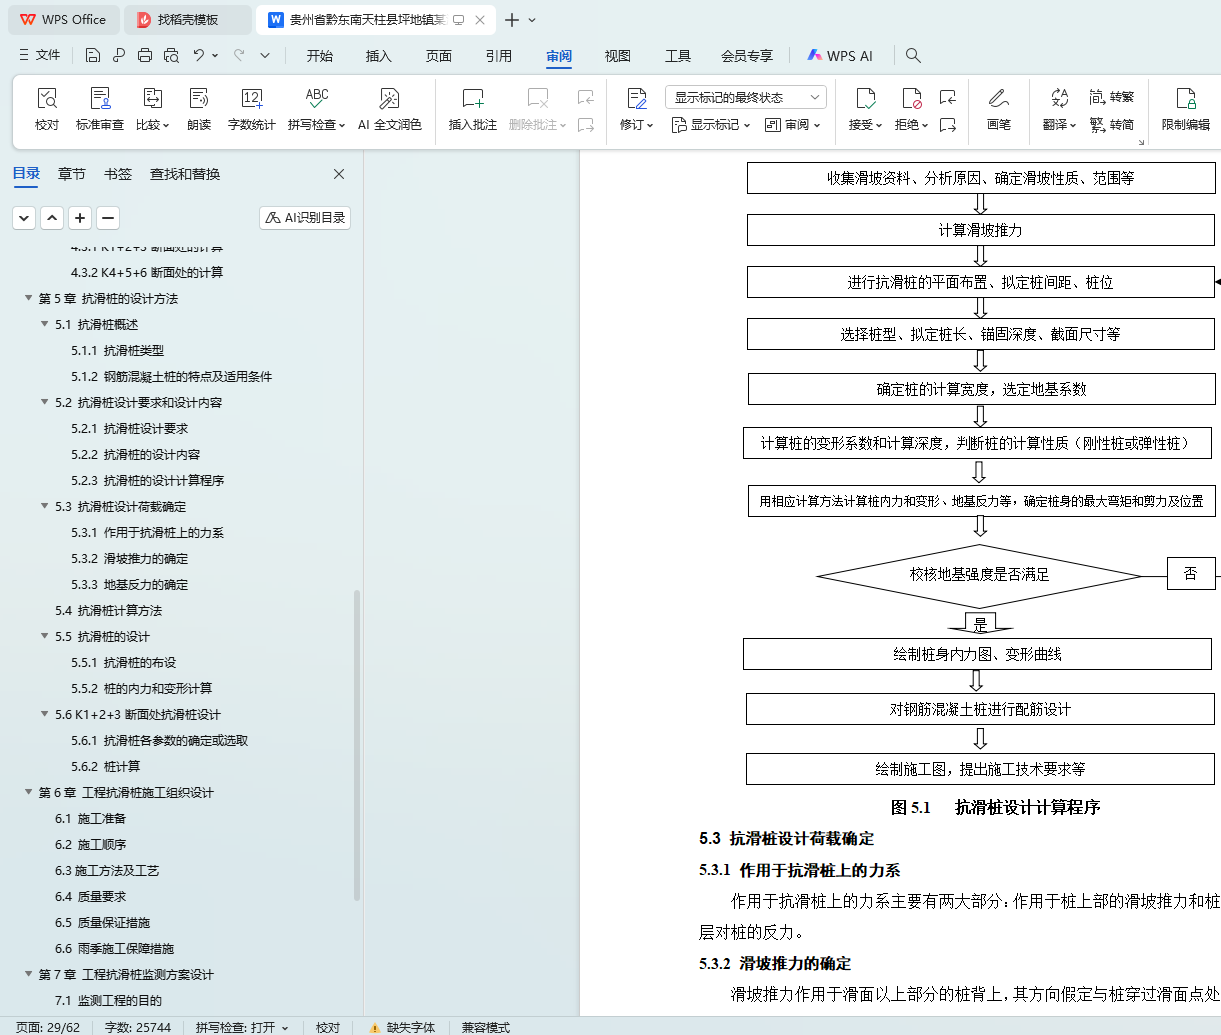This screenshot has width=1221, height=1035.
Task: Jump to 6.3 施工方法及工艺 outline item
Action: (107, 870)
